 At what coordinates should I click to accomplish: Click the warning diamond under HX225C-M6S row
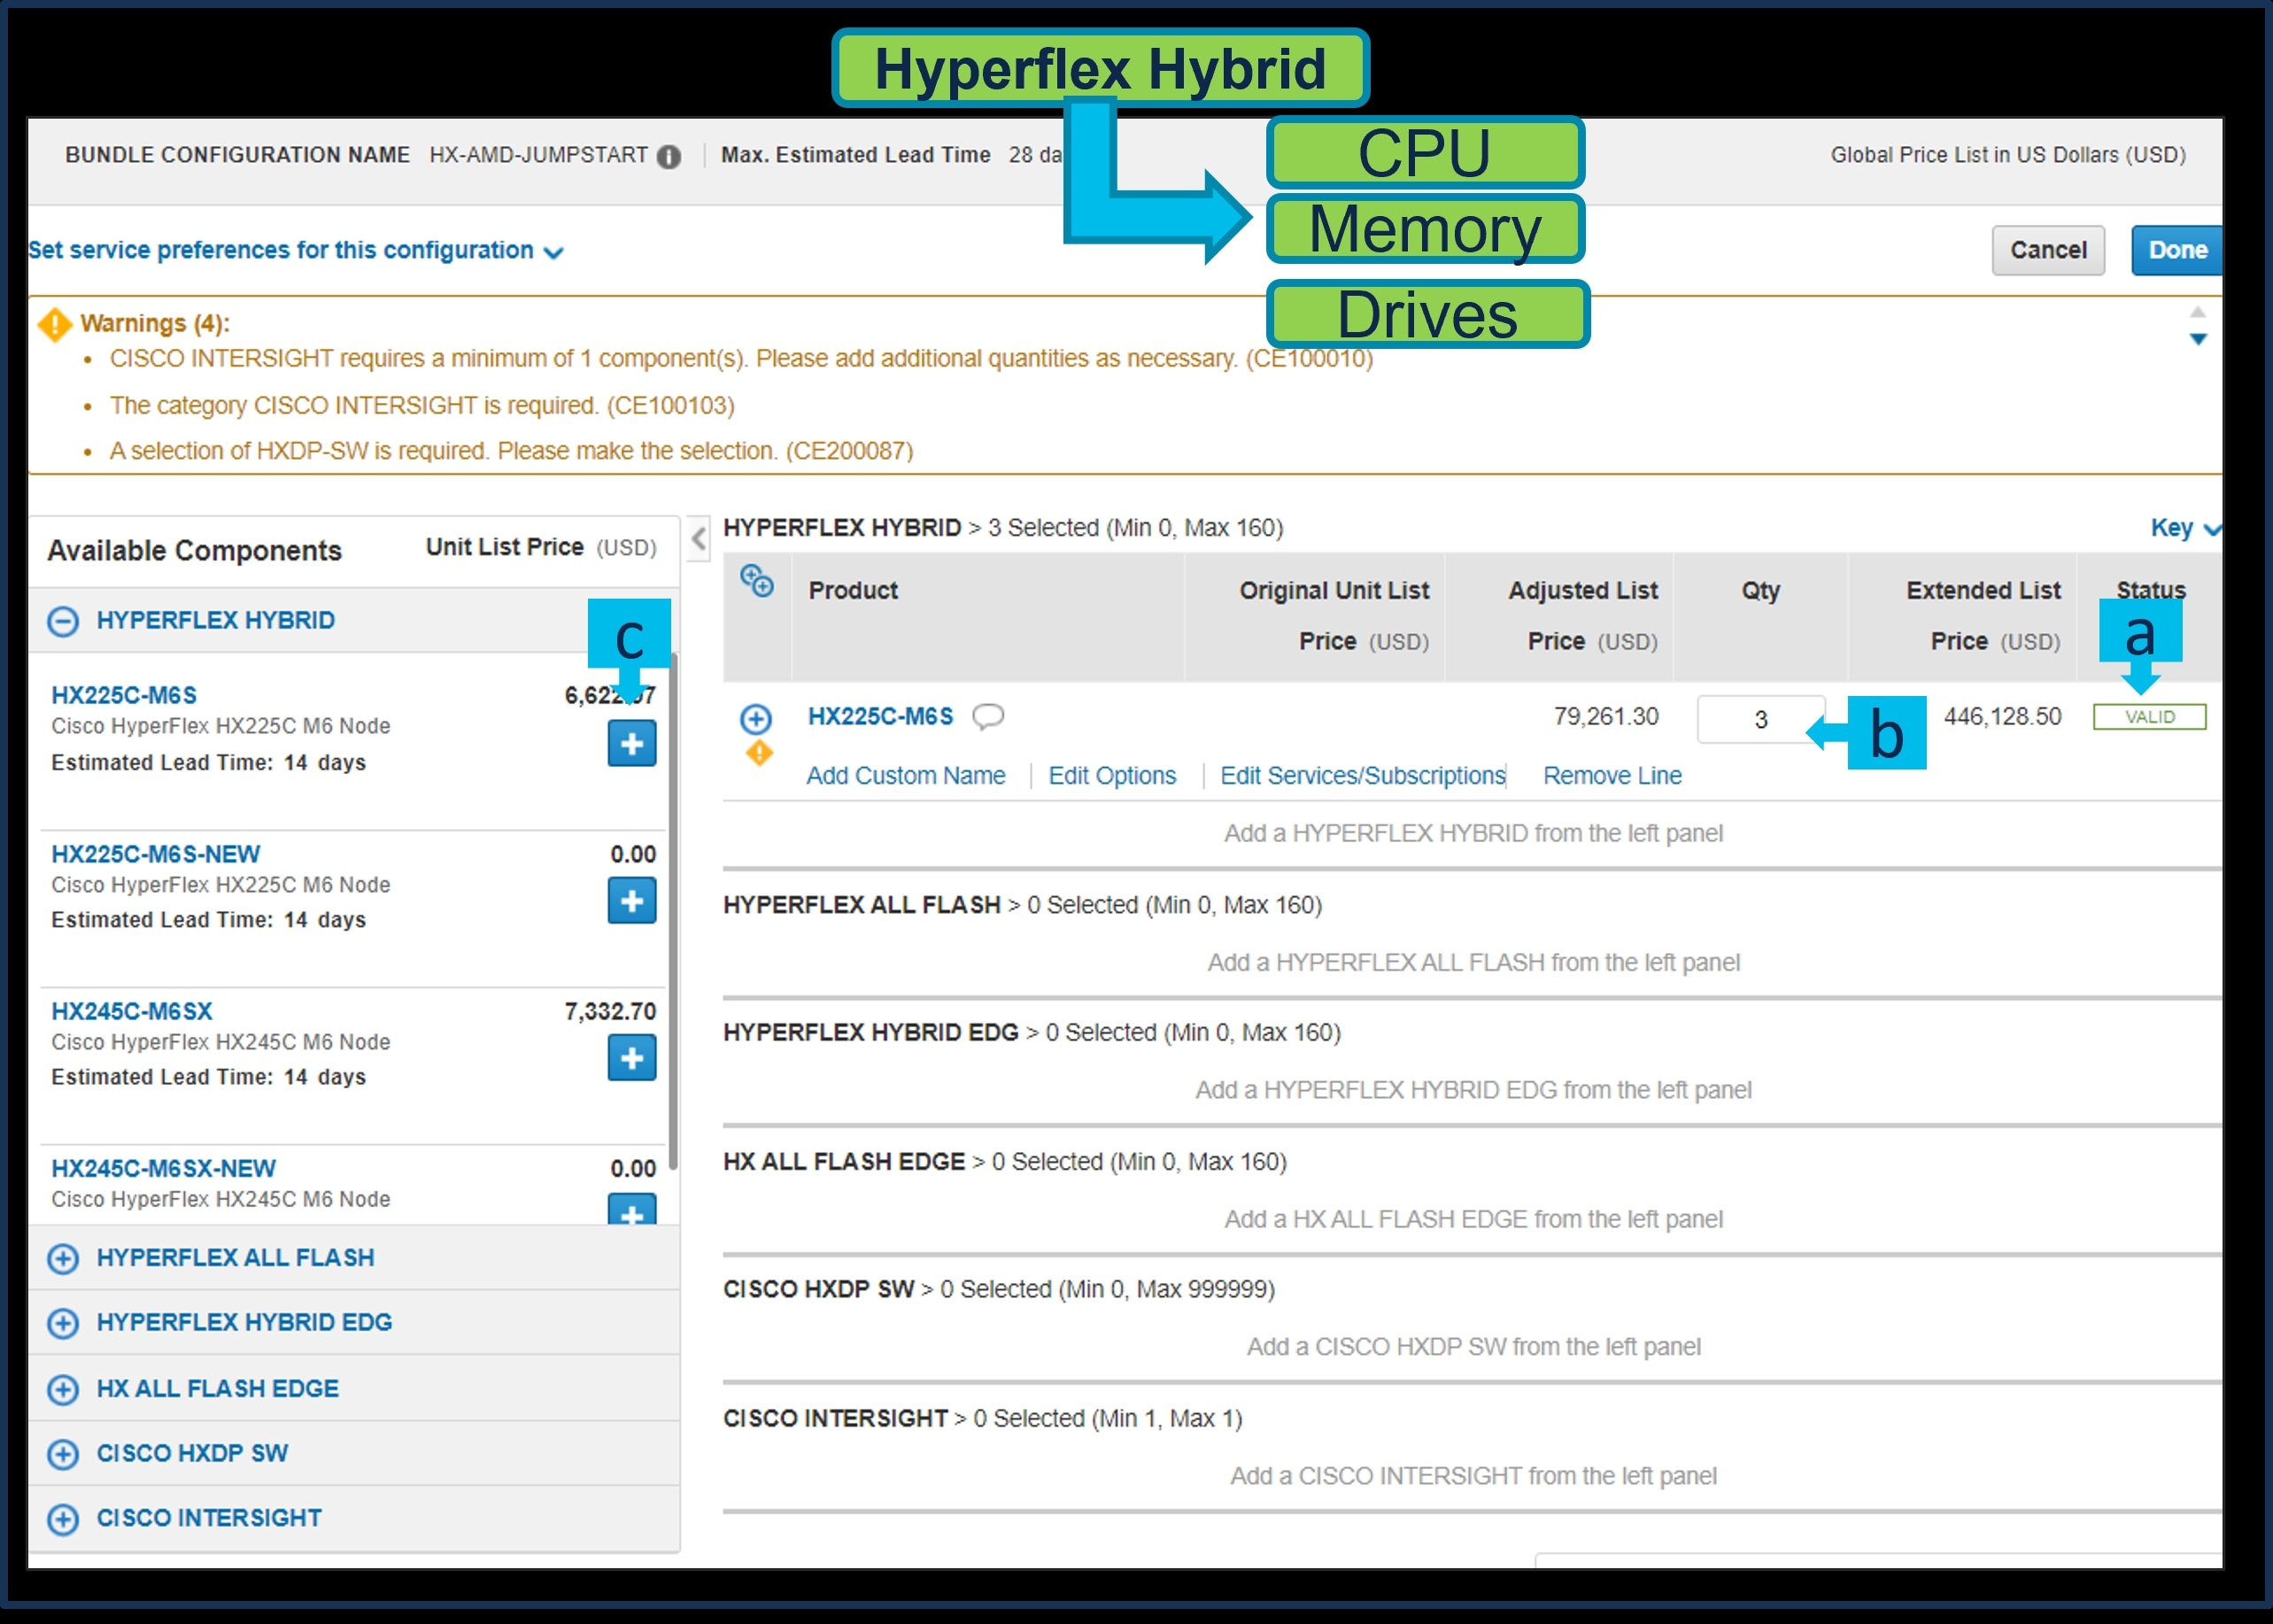coord(759,753)
